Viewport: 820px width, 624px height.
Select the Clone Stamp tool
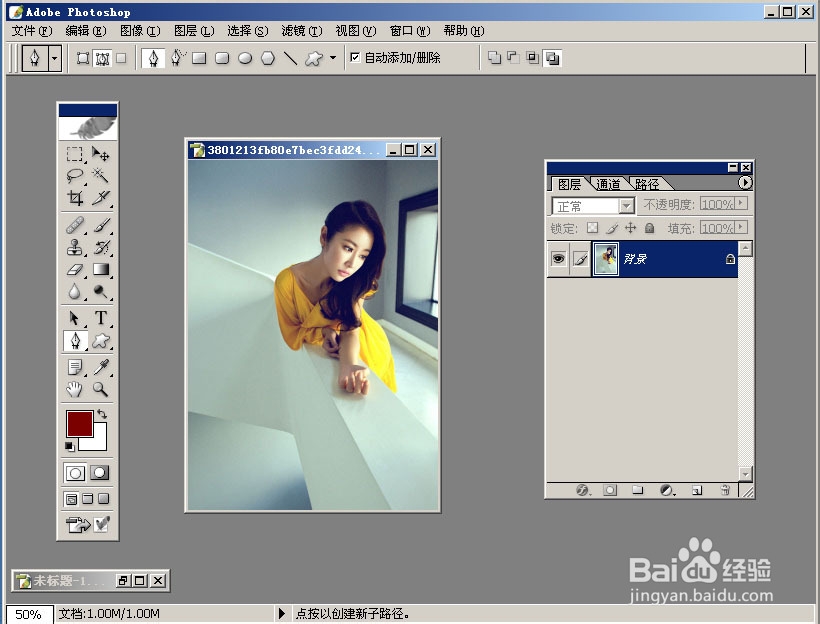[x=75, y=247]
